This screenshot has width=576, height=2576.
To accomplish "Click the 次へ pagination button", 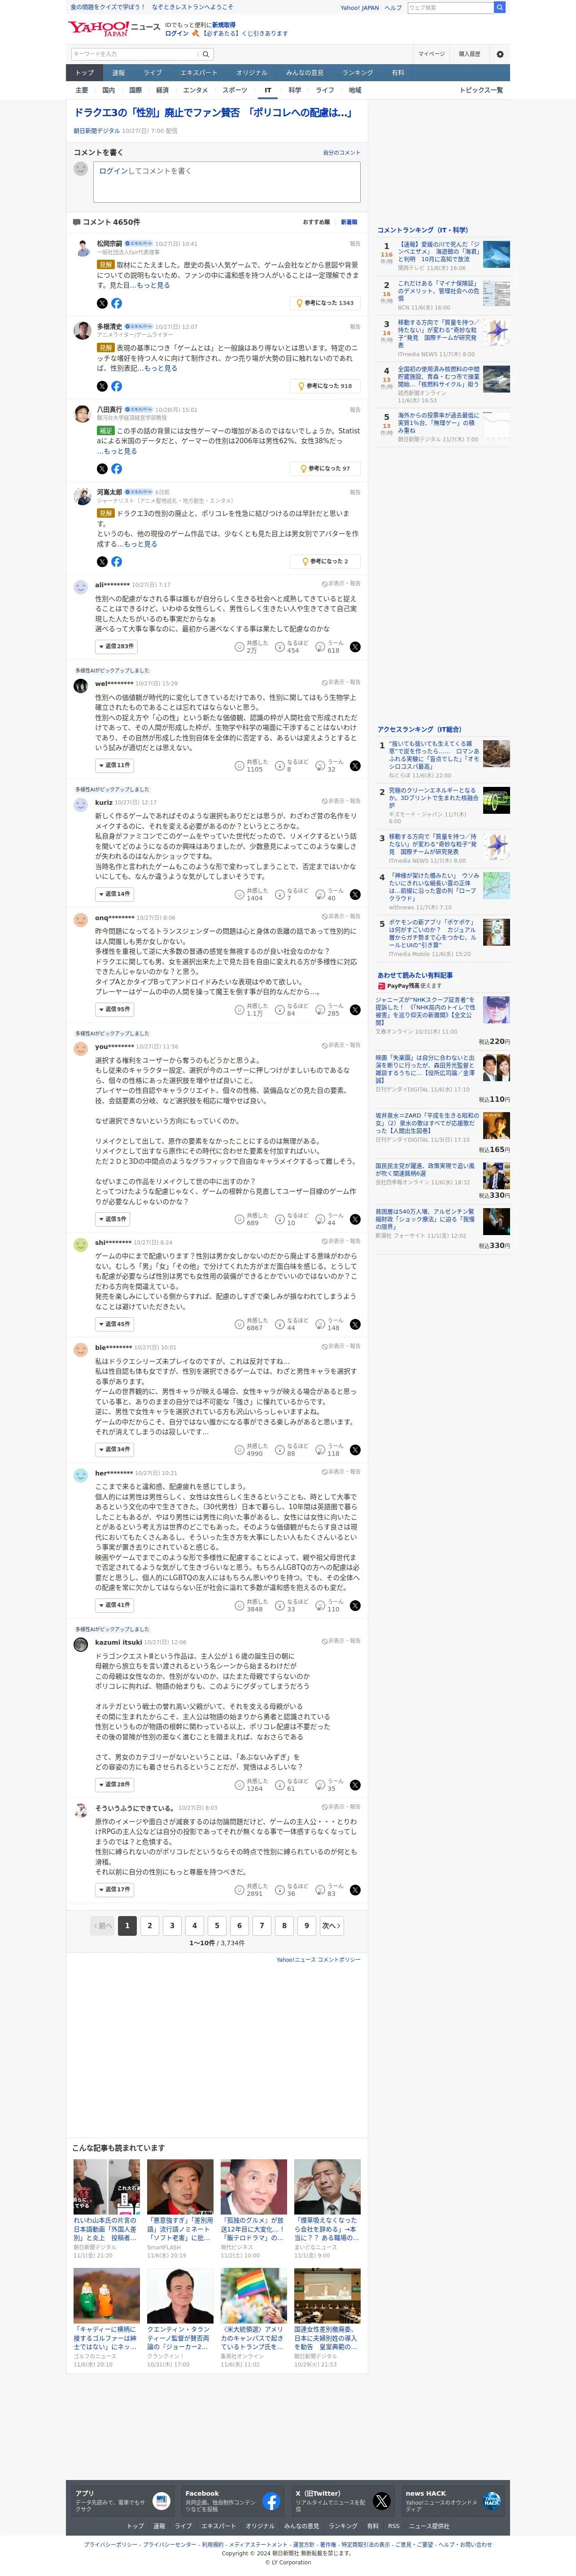I will click(331, 1925).
